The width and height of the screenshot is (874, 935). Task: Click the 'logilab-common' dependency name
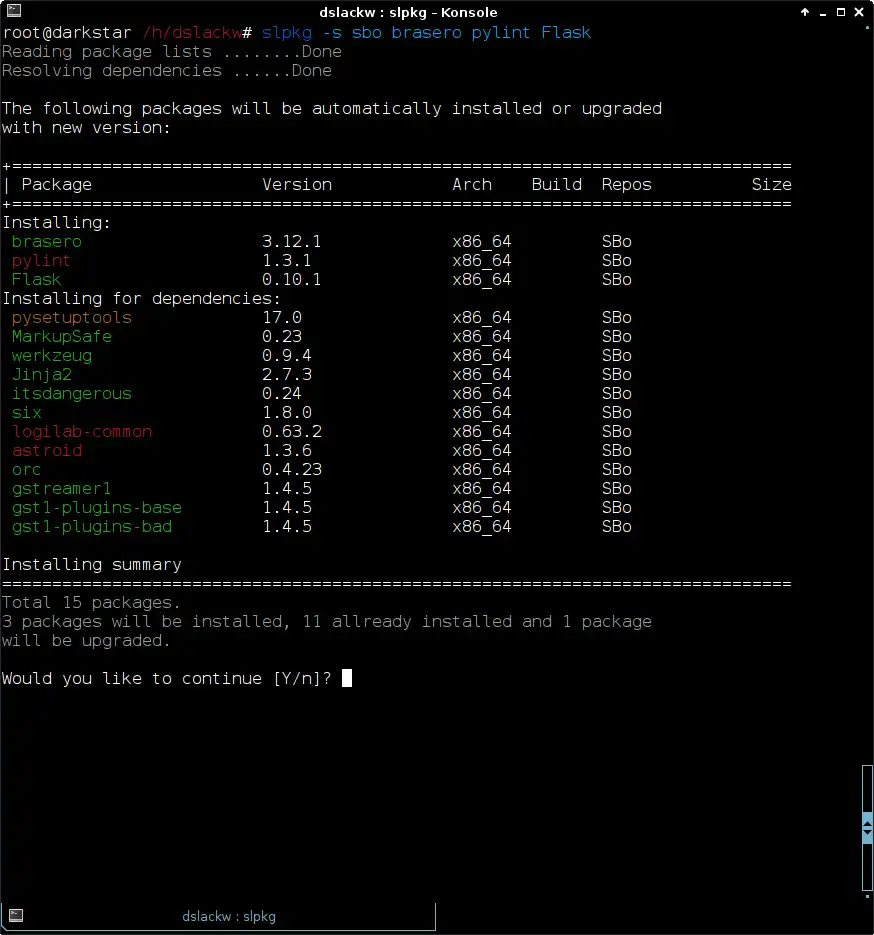pos(82,432)
